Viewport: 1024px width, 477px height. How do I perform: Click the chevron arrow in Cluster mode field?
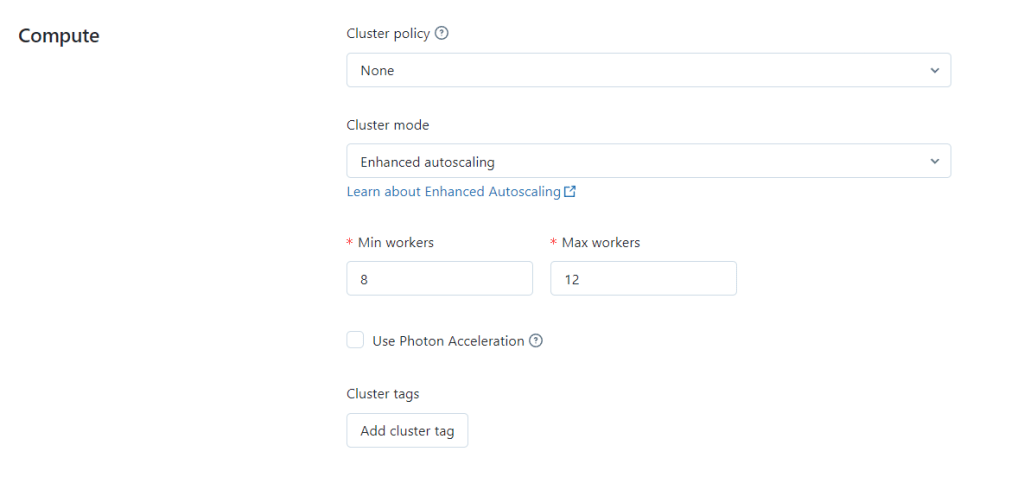934,161
